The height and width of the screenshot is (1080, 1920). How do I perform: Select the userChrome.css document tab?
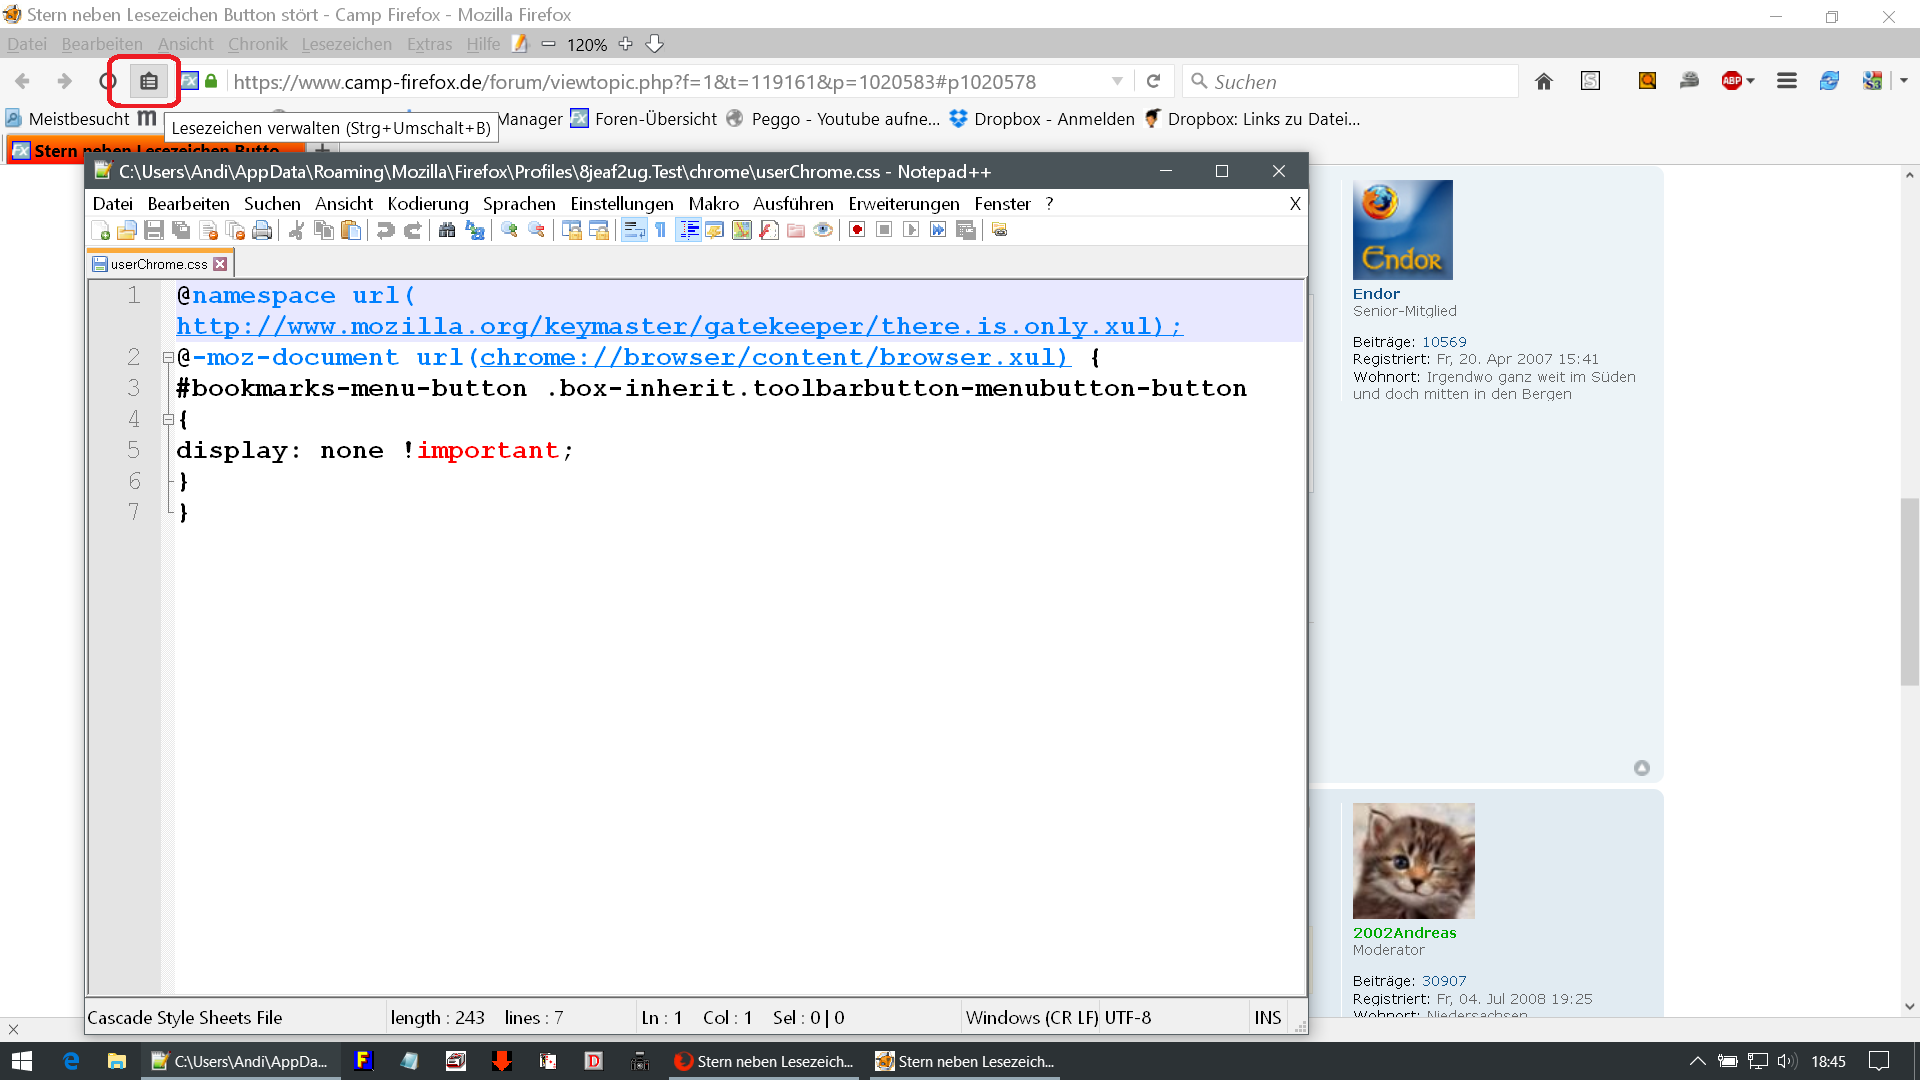[158, 264]
